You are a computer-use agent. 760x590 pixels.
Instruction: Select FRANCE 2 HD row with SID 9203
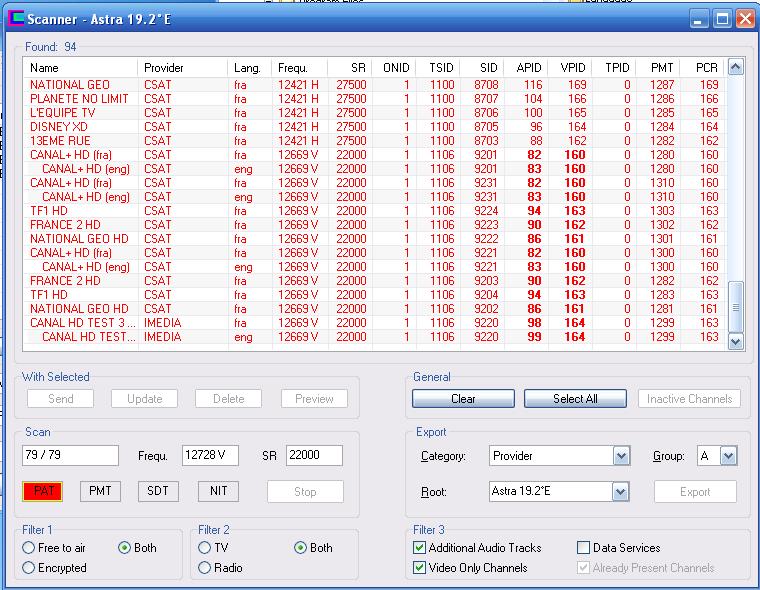(x=374, y=281)
